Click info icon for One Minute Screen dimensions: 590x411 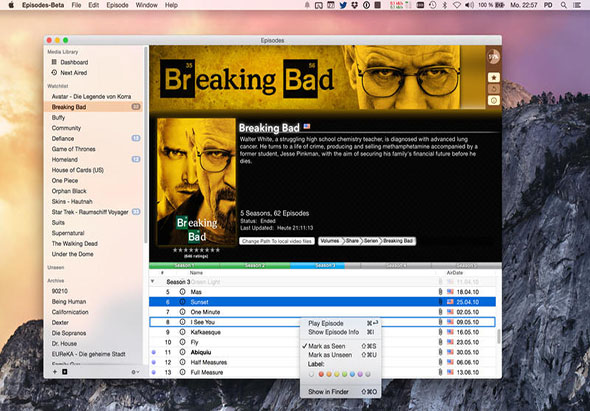point(182,312)
